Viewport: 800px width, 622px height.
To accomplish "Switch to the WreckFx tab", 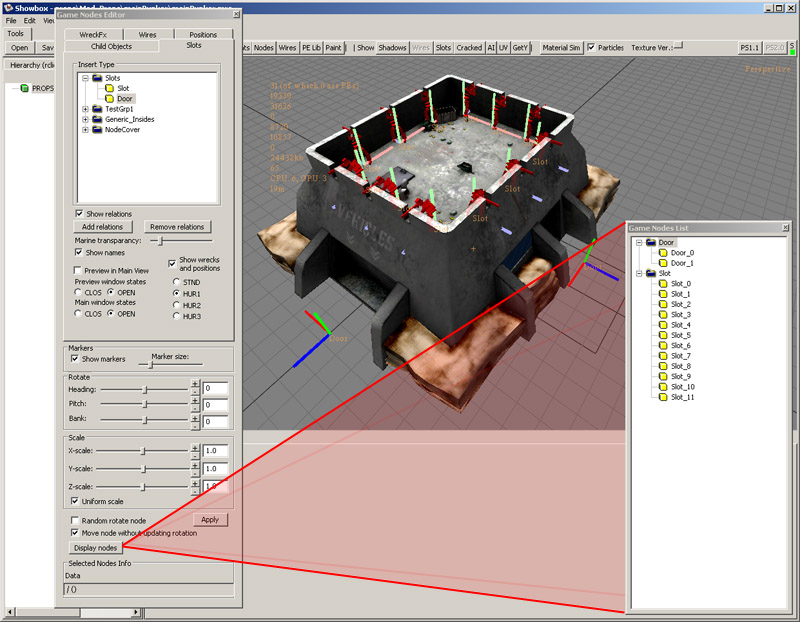I will 93,35.
